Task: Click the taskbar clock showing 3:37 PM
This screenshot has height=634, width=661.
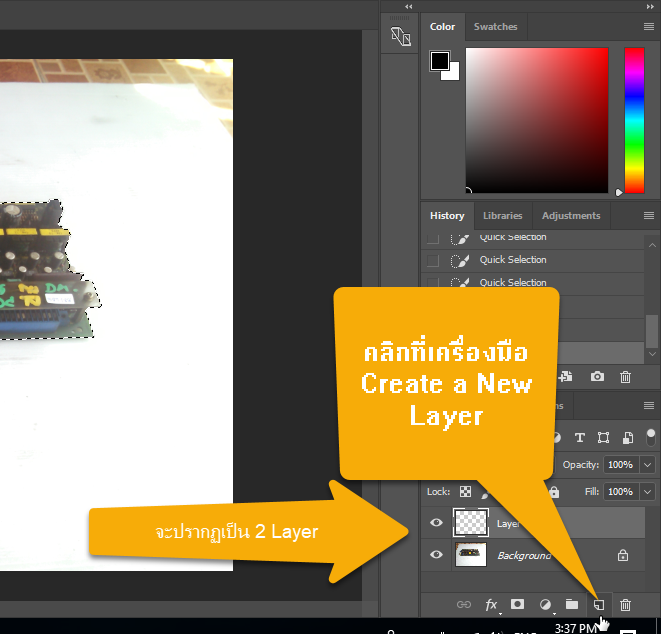Action: [x=575, y=628]
